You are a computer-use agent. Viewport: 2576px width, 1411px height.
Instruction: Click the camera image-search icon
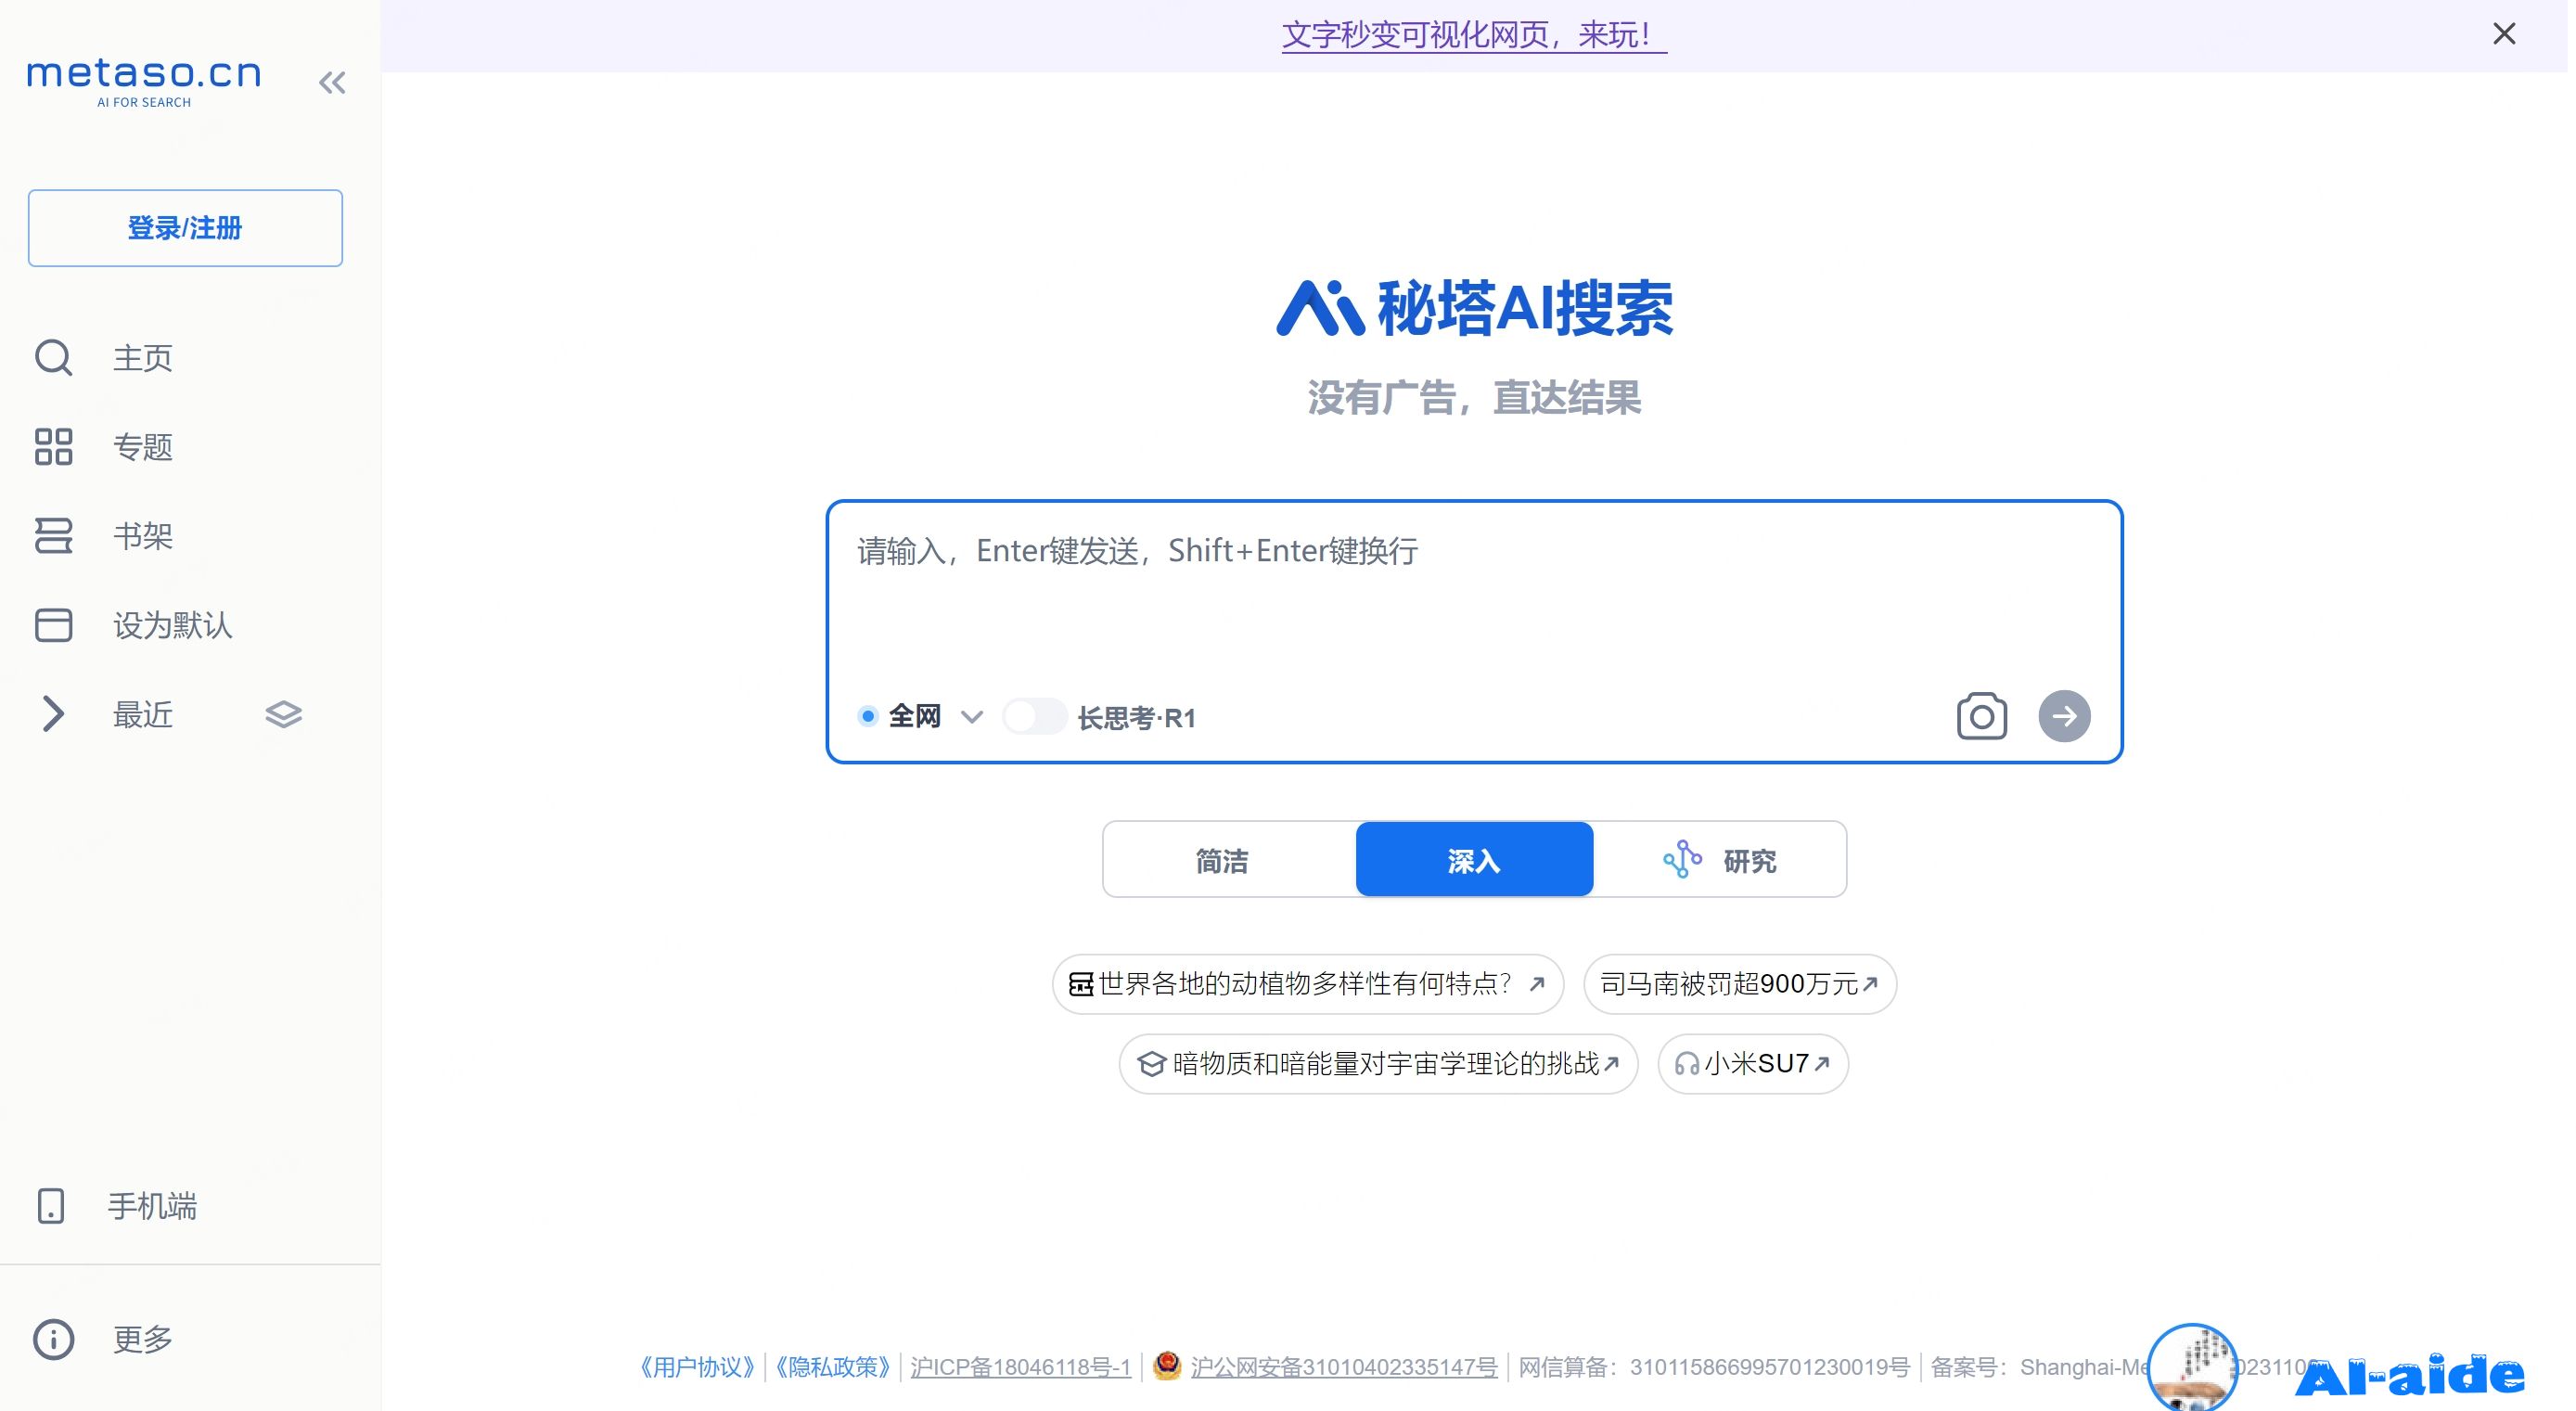1981,716
